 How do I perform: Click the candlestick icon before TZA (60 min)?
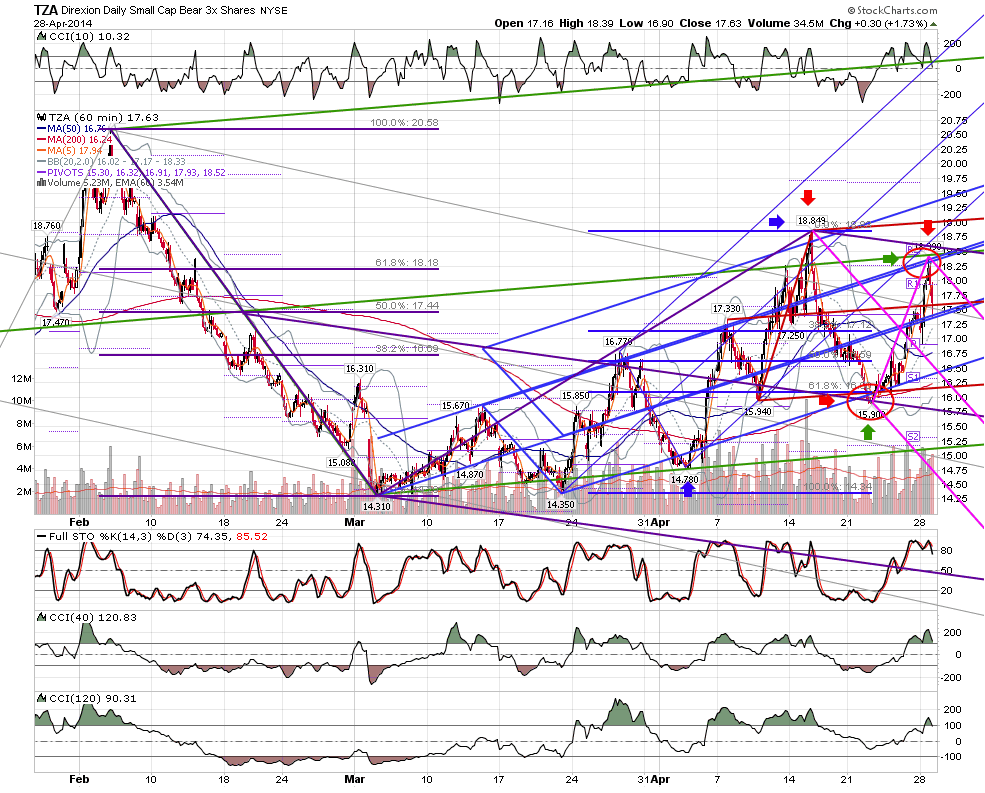[41, 118]
